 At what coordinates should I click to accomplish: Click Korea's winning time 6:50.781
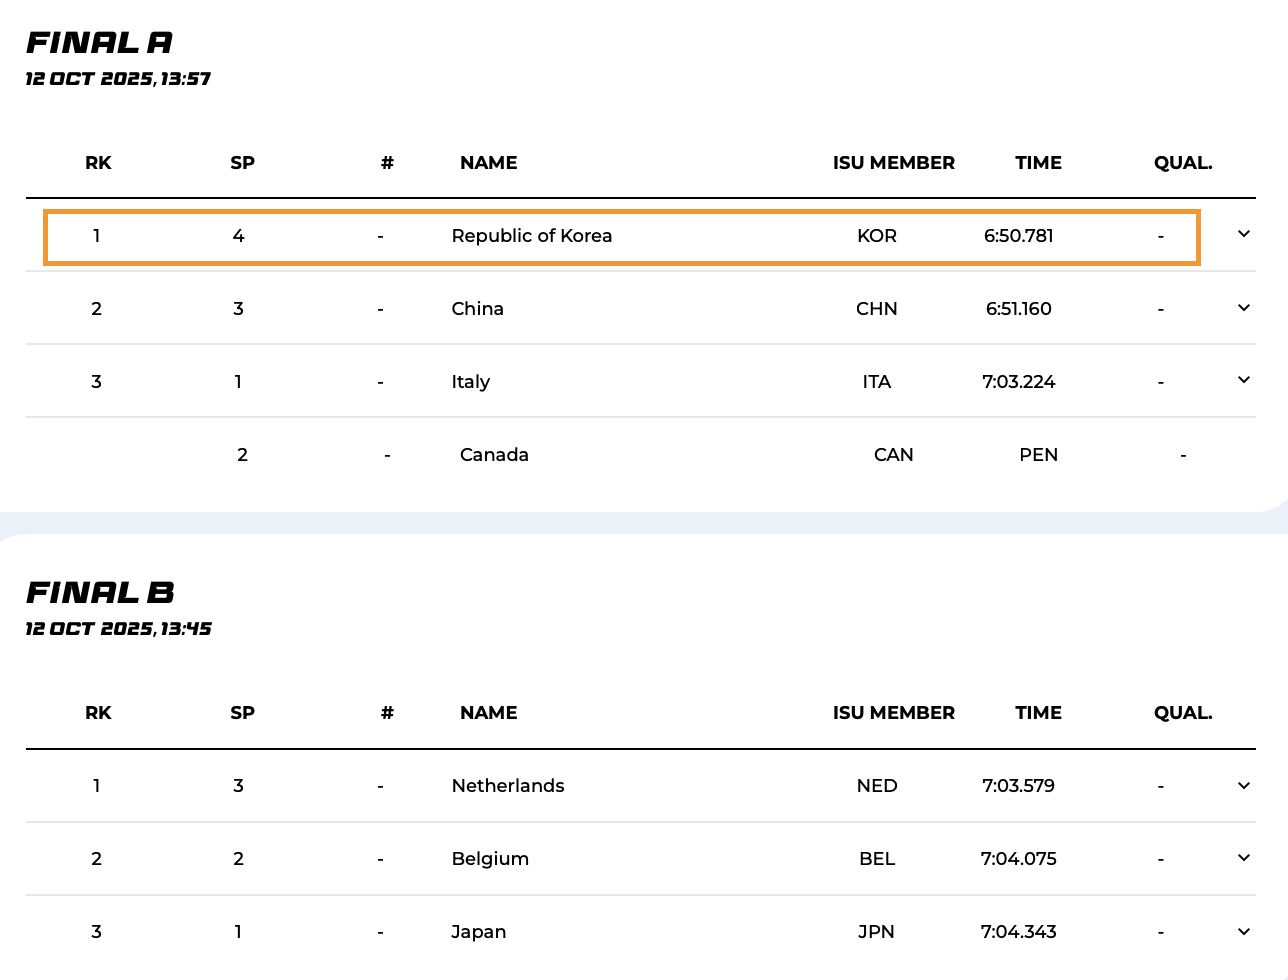(x=1018, y=236)
